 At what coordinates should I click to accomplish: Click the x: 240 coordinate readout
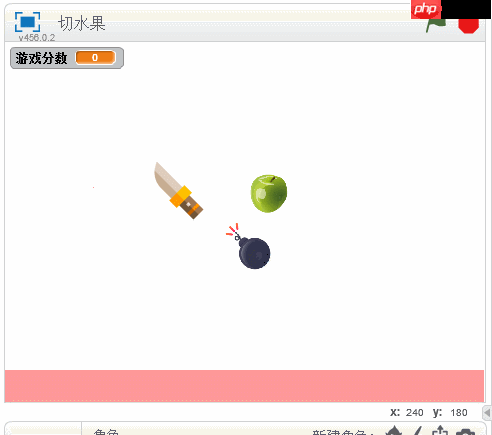point(407,413)
